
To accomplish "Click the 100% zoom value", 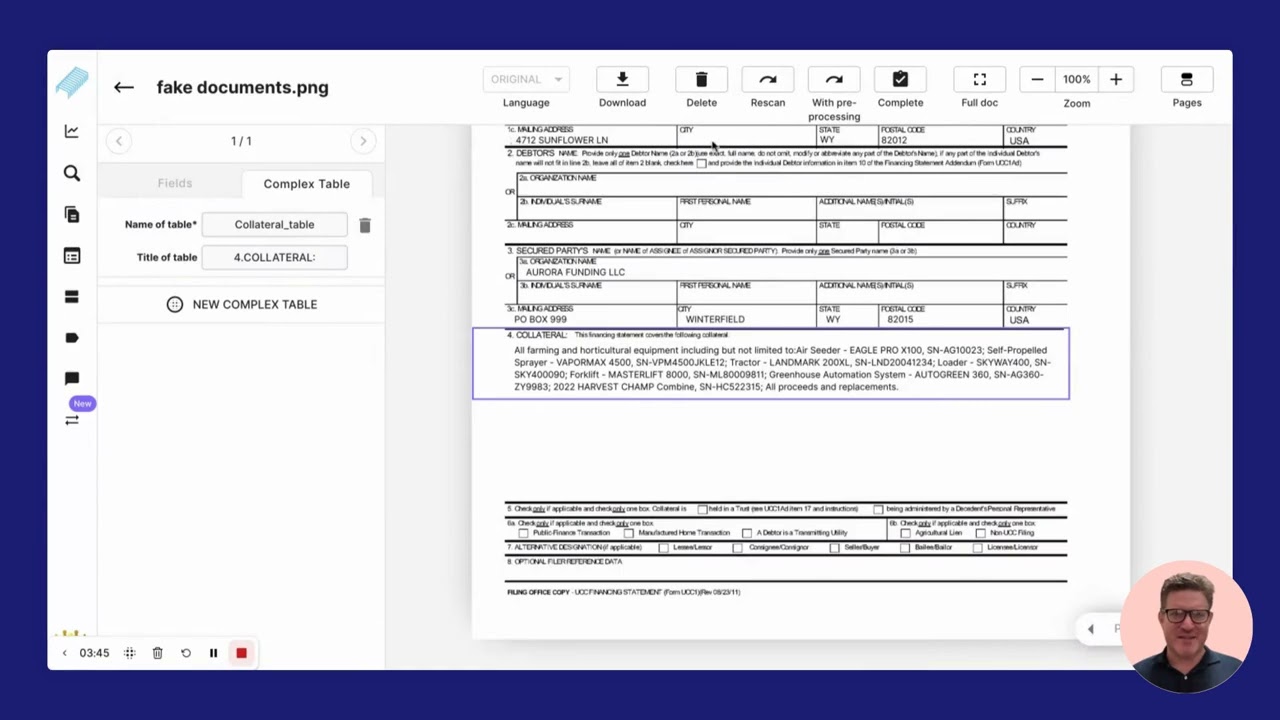I will tap(1077, 80).
